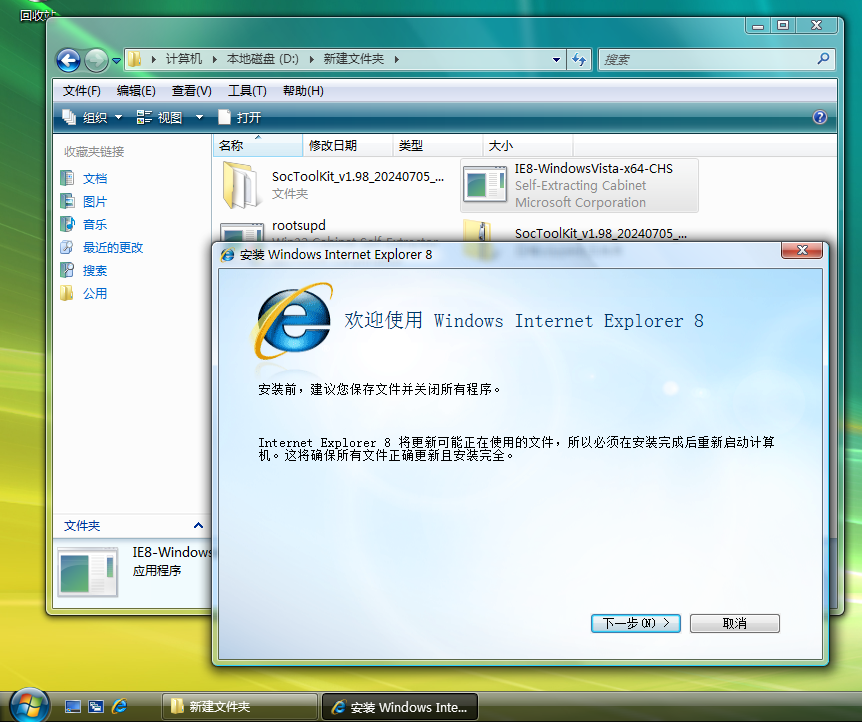Open the Organize (组织) dropdown menu
862x722 pixels.
(93, 117)
